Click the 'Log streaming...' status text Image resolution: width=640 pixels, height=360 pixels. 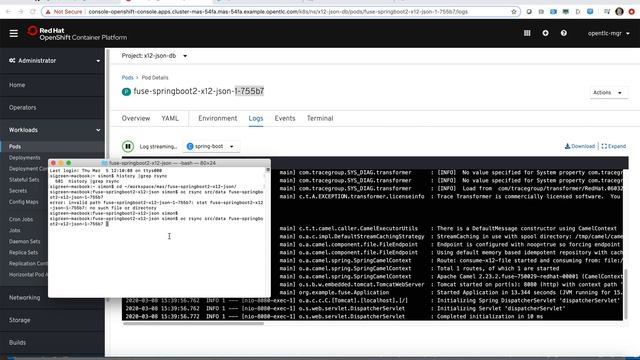tap(158, 147)
